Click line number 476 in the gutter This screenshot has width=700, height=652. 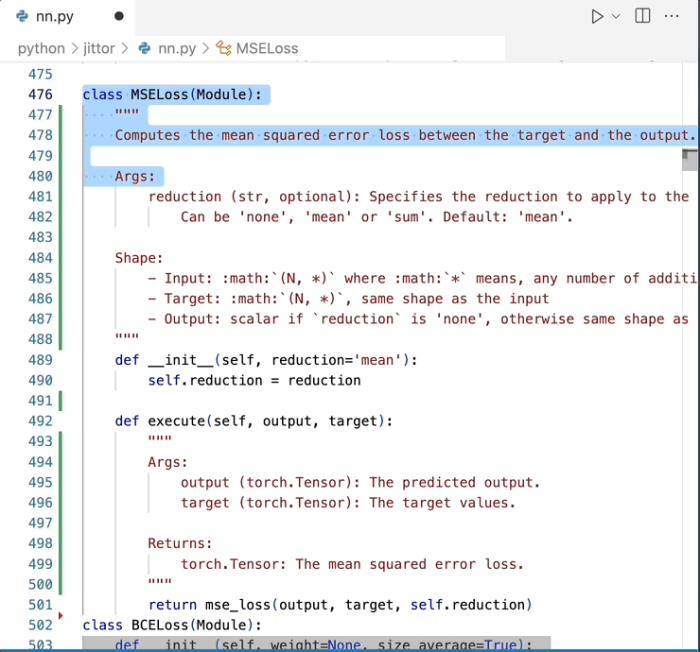click(40, 95)
